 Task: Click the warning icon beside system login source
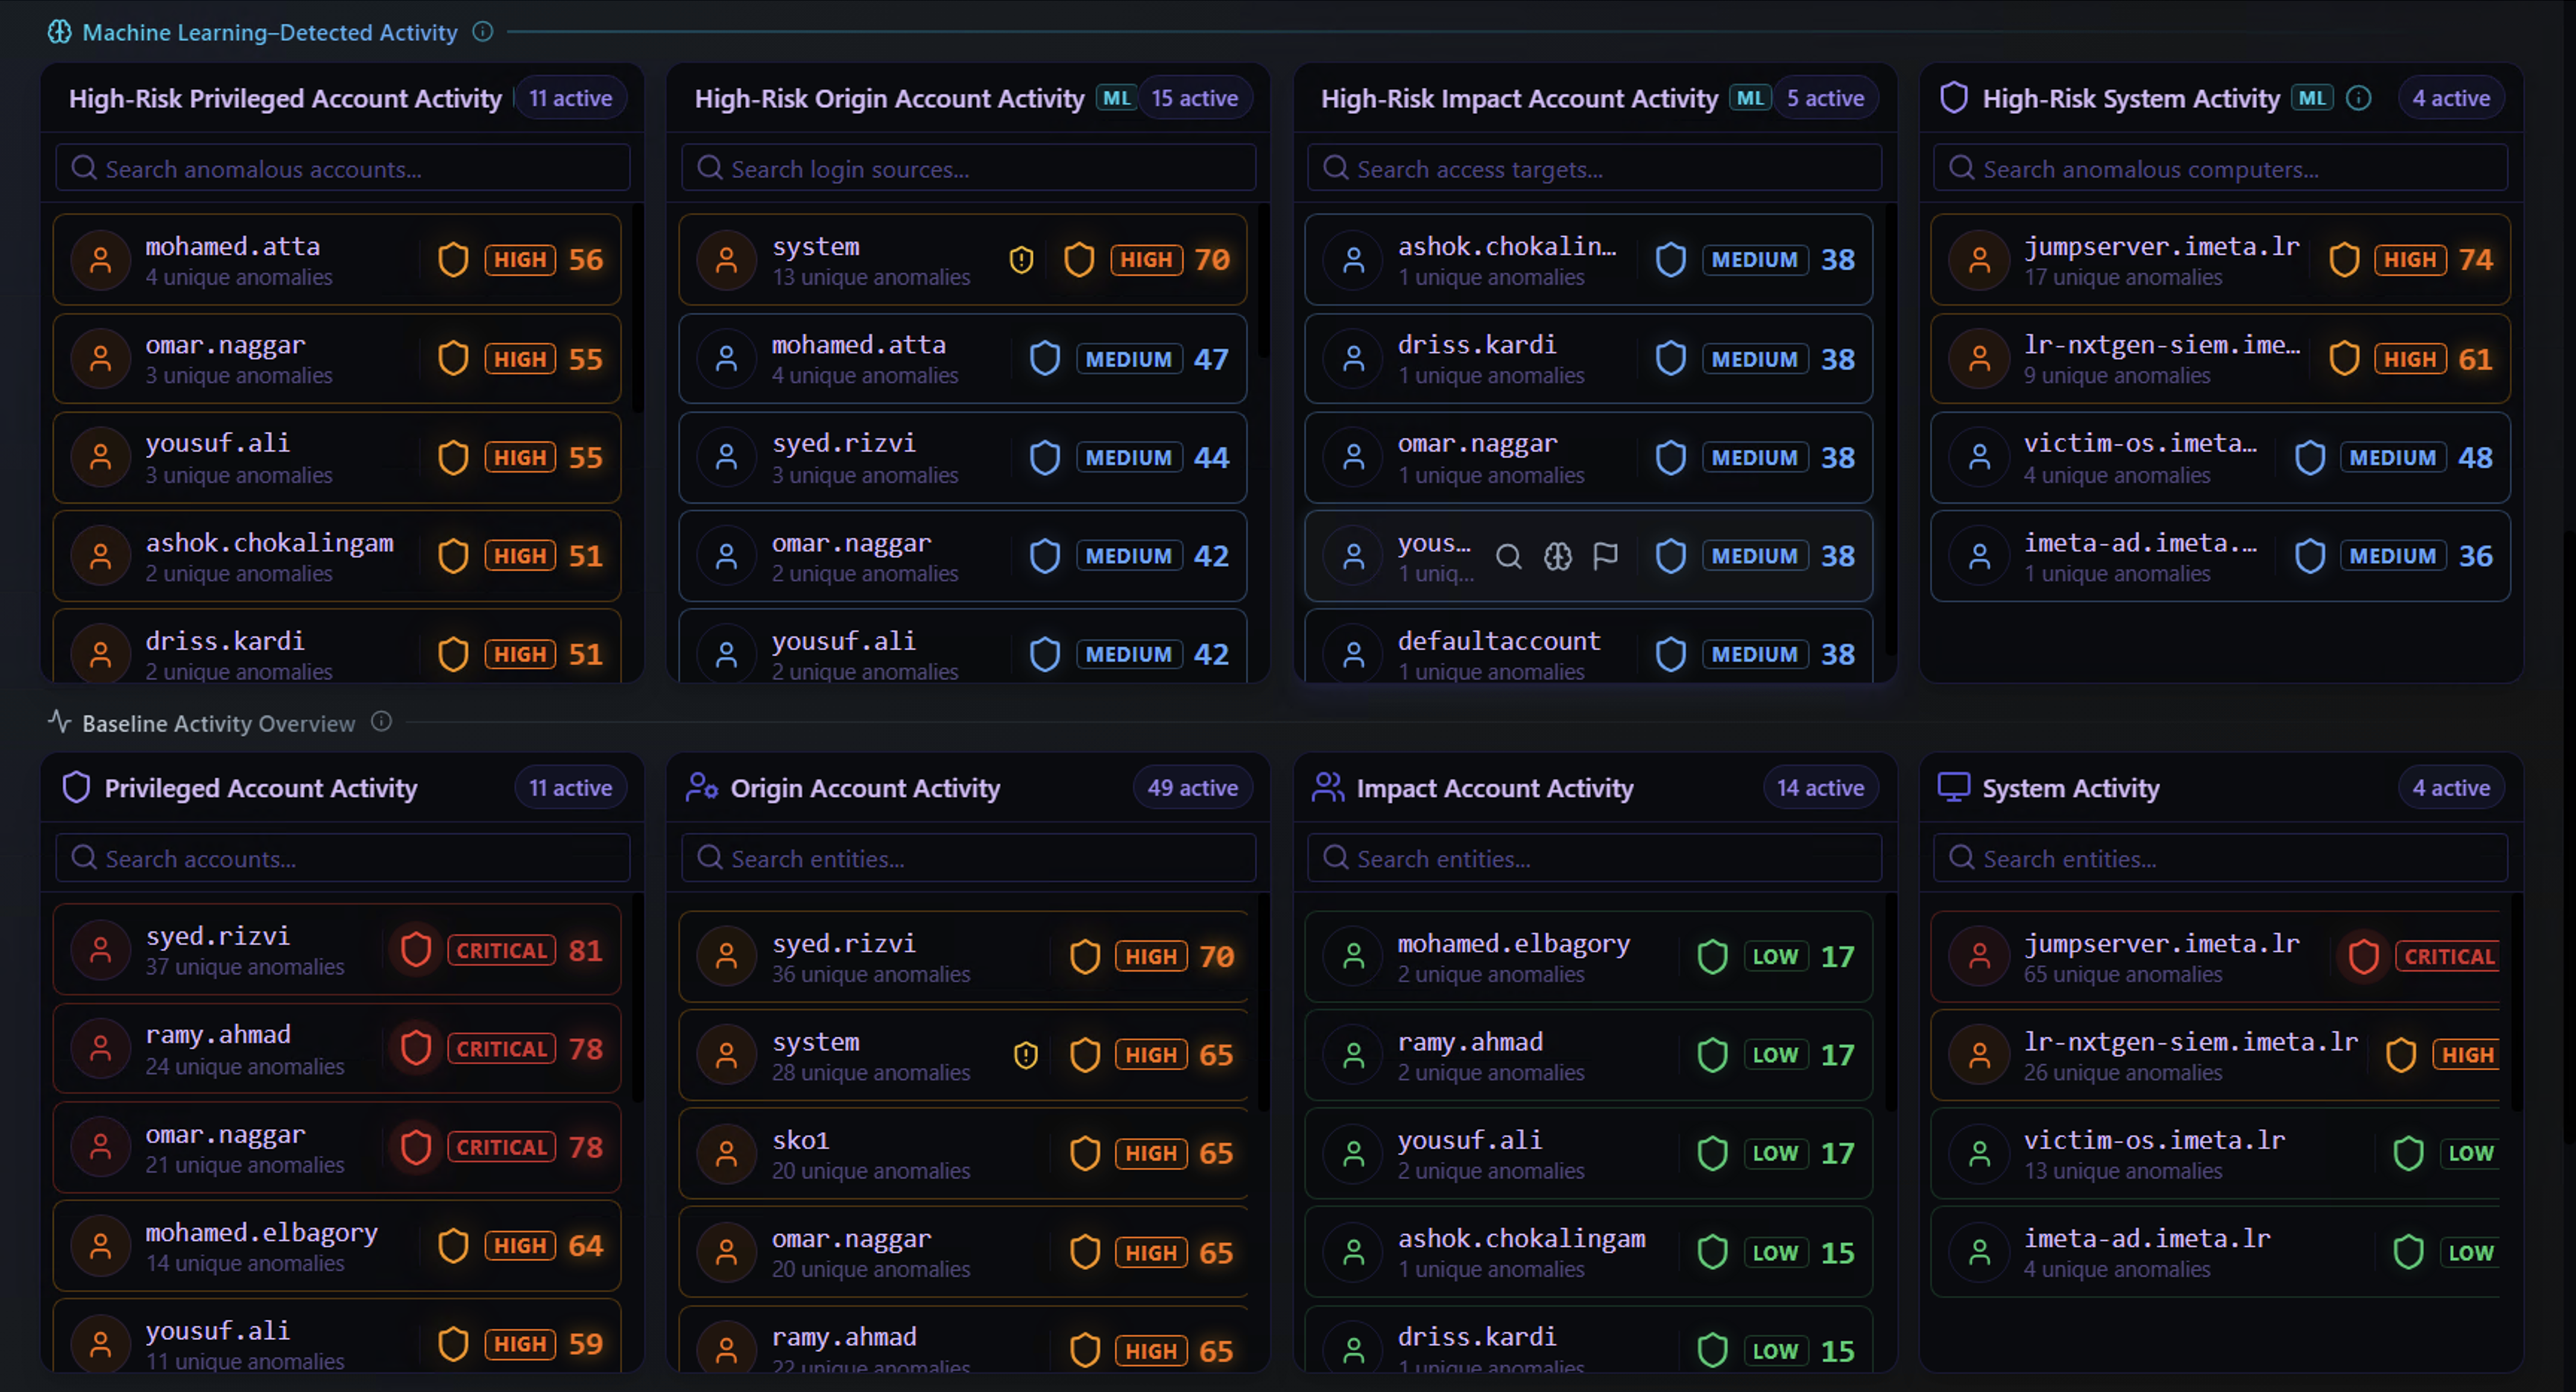pos(1021,259)
